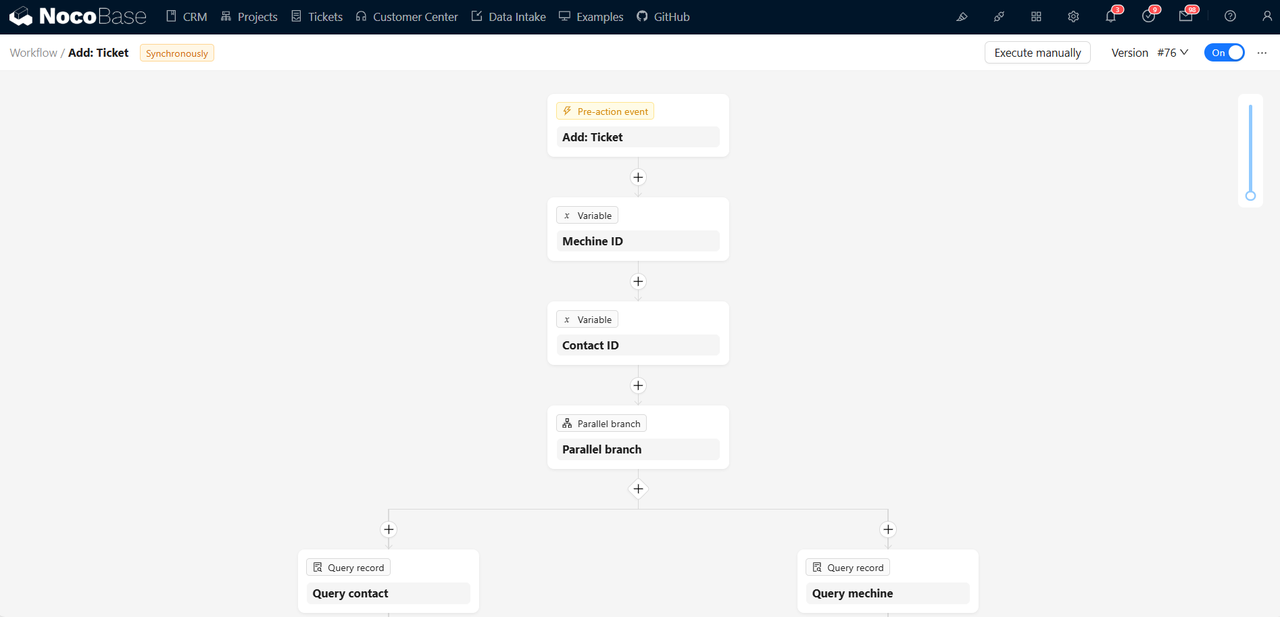Screen dimensions: 1280x617
Task: Open the UI editor pen icon
Action: 961,16
